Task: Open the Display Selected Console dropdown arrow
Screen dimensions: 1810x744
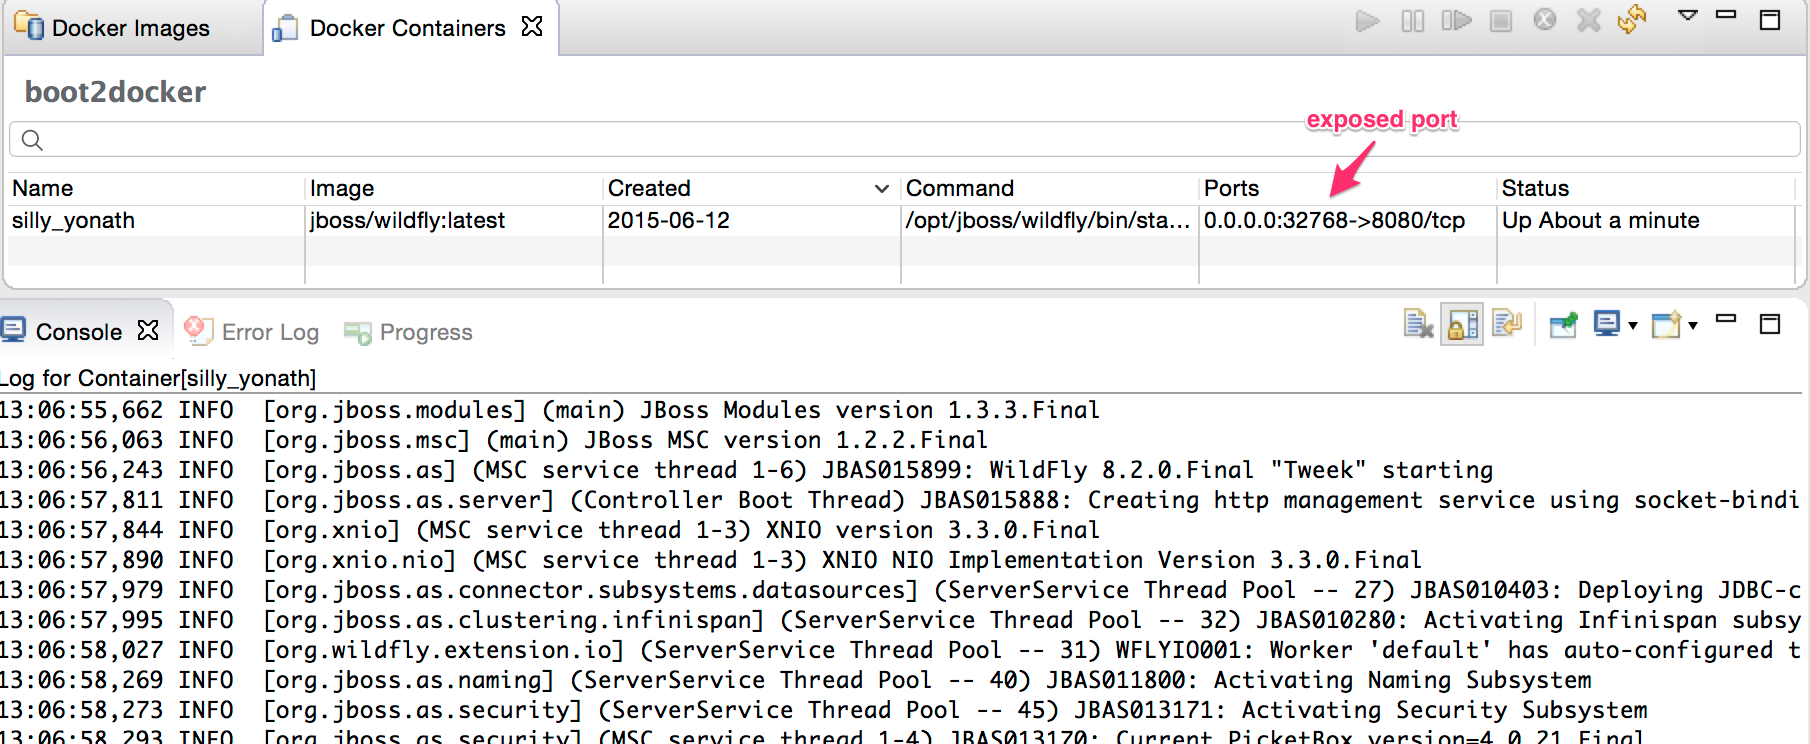Action: tap(1633, 325)
